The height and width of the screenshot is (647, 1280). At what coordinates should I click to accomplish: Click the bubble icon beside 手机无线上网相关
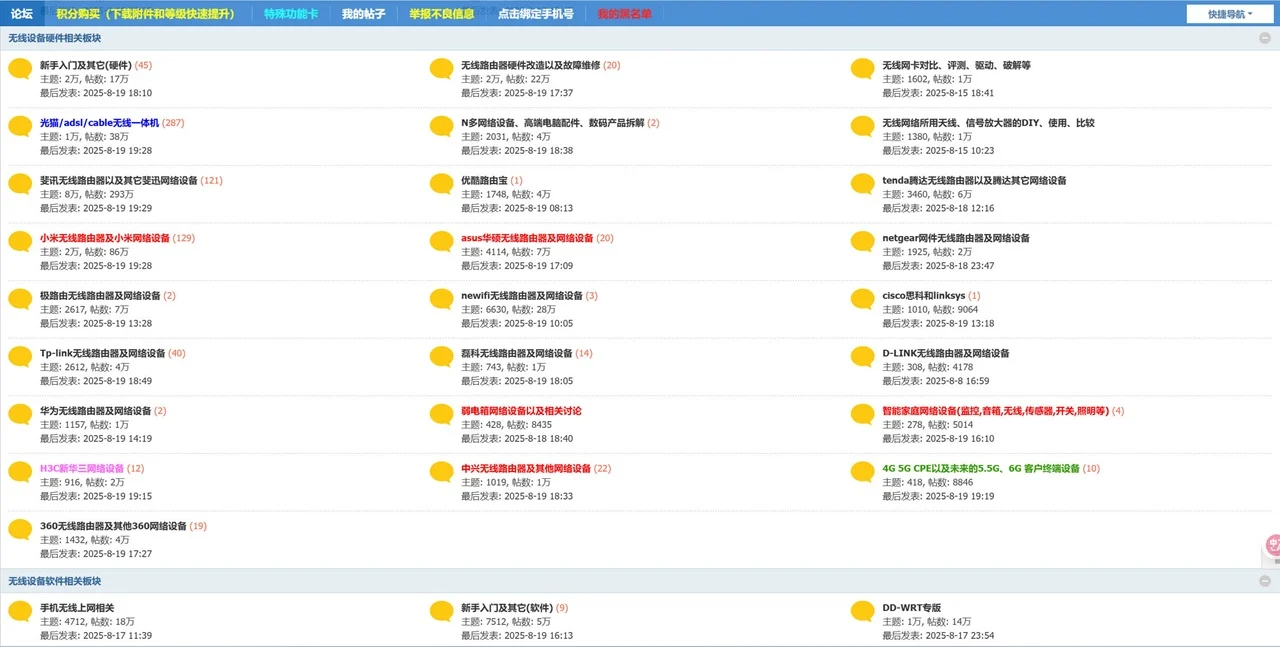click(21, 612)
